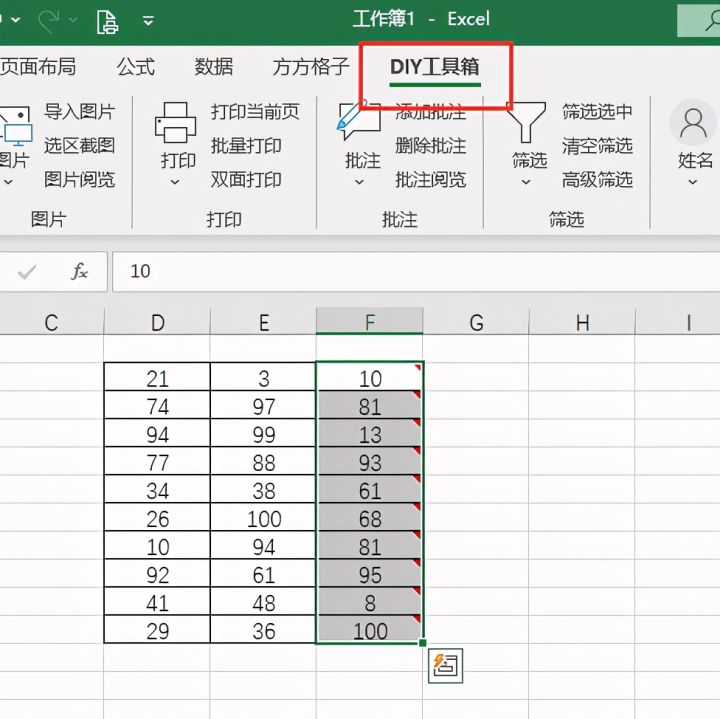Open the redo dropdown arrow

point(73,20)
